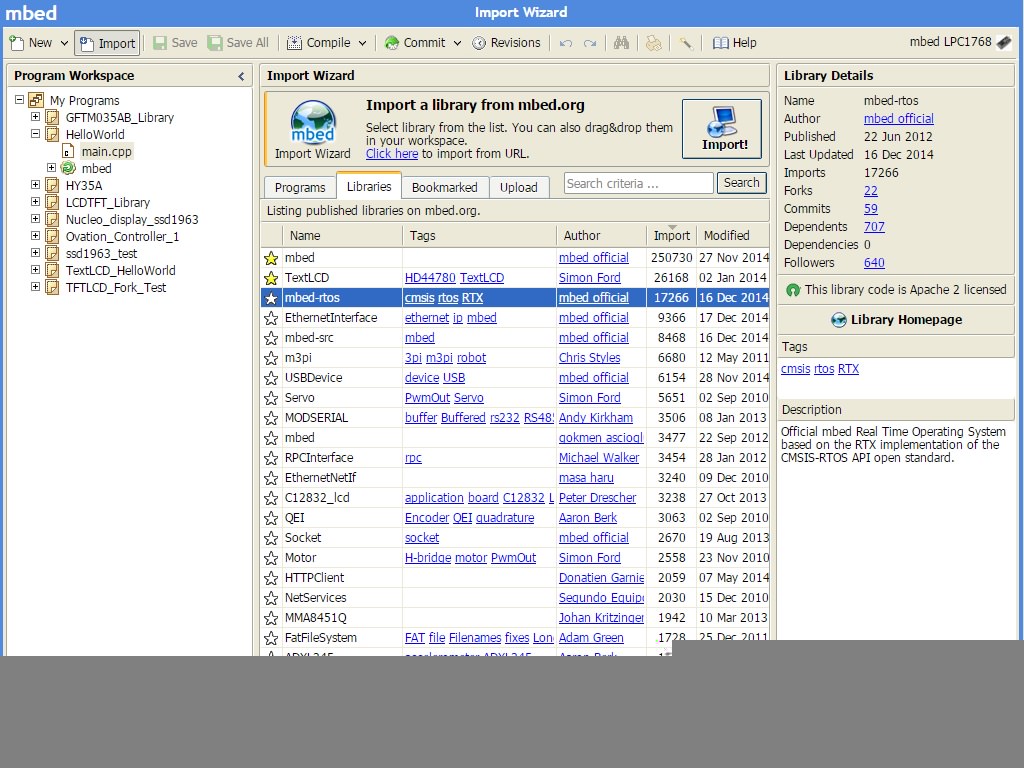
Task: Click the Save toolbar icon
Action: pos(159,43)
